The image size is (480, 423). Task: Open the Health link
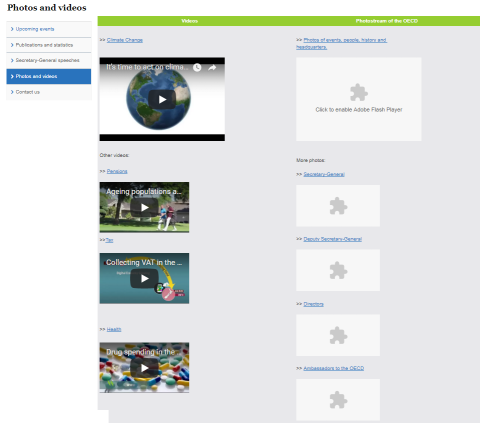click(114, 329)
